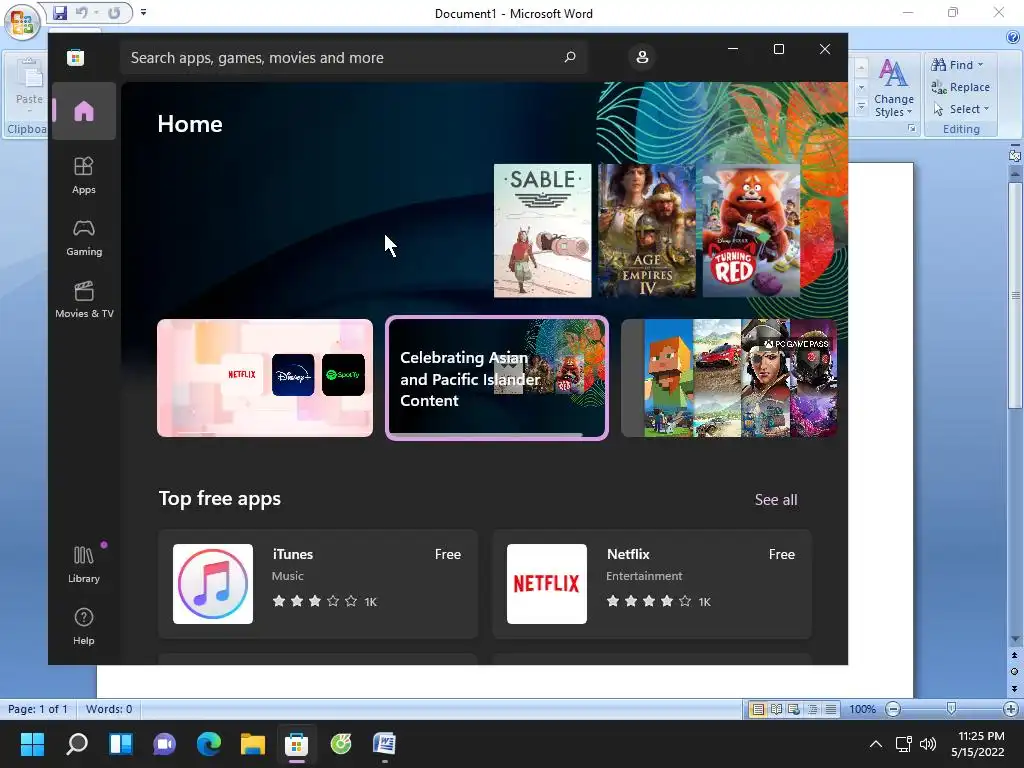Open the Sable game thumbnail
1024x768 pixels.
[542, 231]
